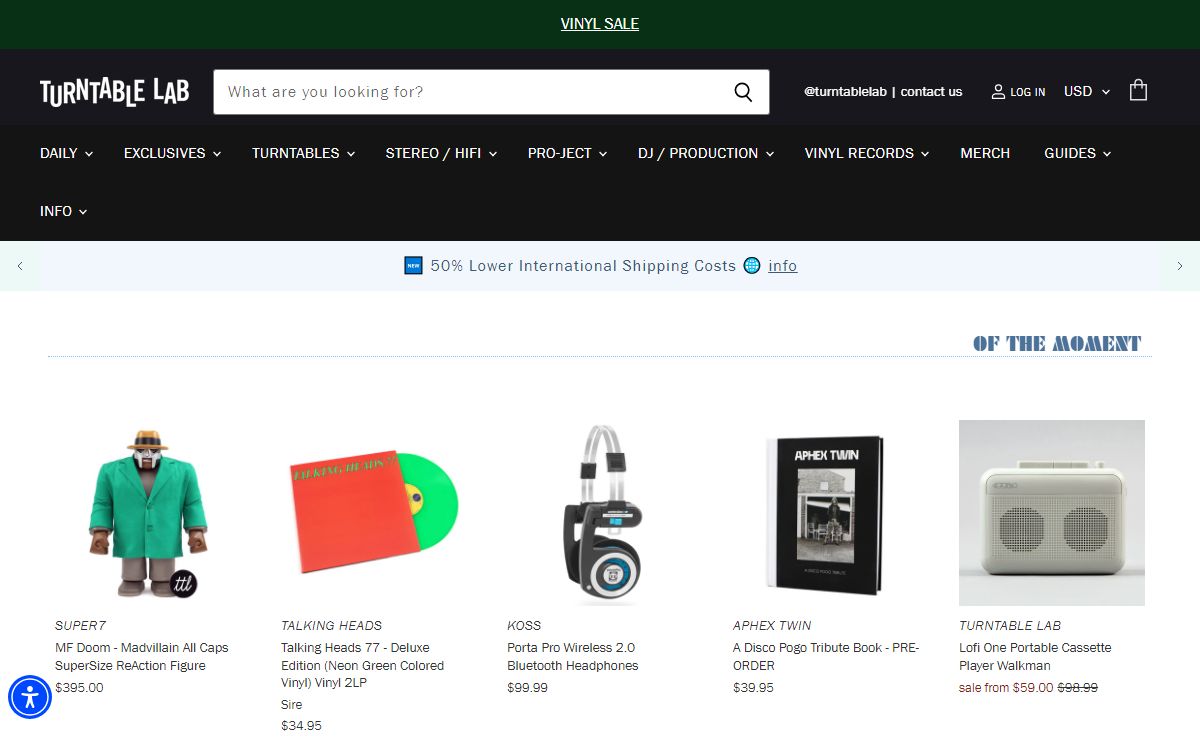The image size is (1200, 740).
Task: Go to next announcement slide arrow
Action: (1180, 266)
